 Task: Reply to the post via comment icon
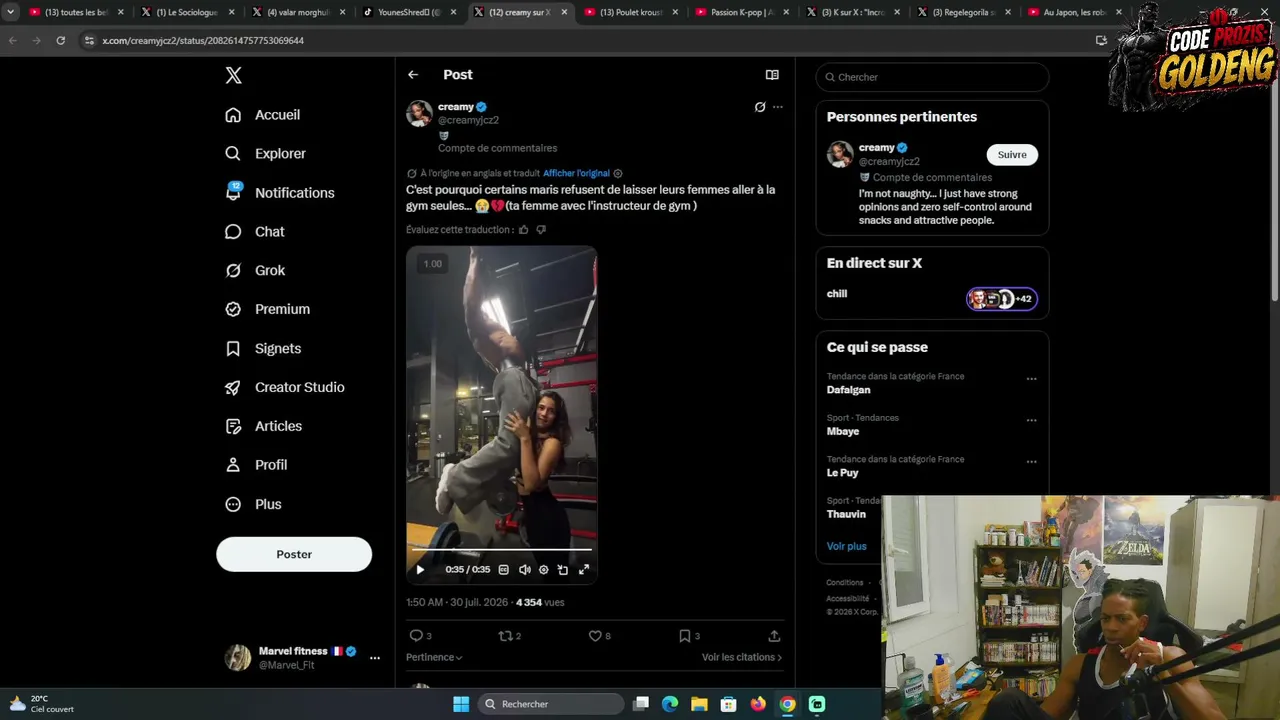pyautogui.click(x=416, y=636)
